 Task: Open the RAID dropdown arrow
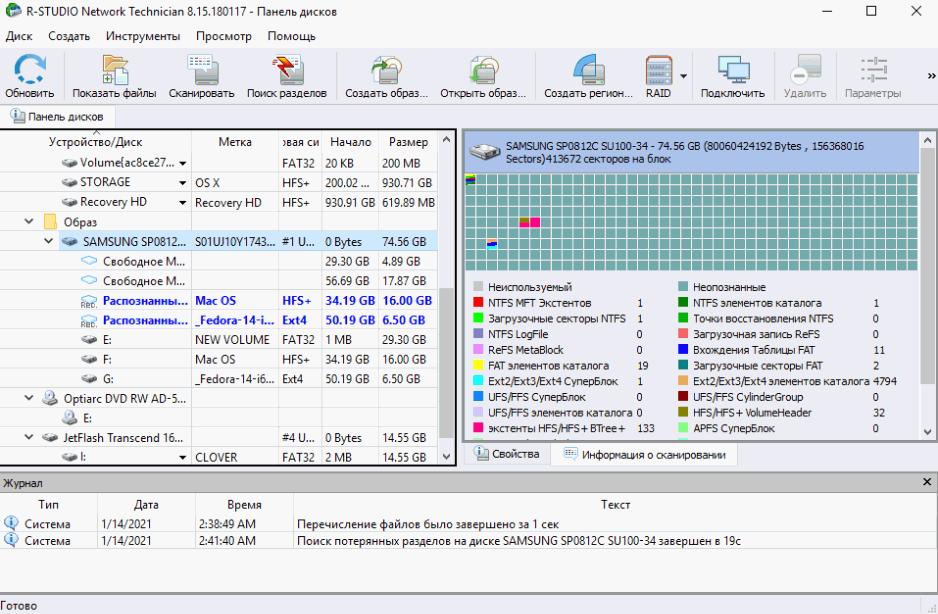684,76
